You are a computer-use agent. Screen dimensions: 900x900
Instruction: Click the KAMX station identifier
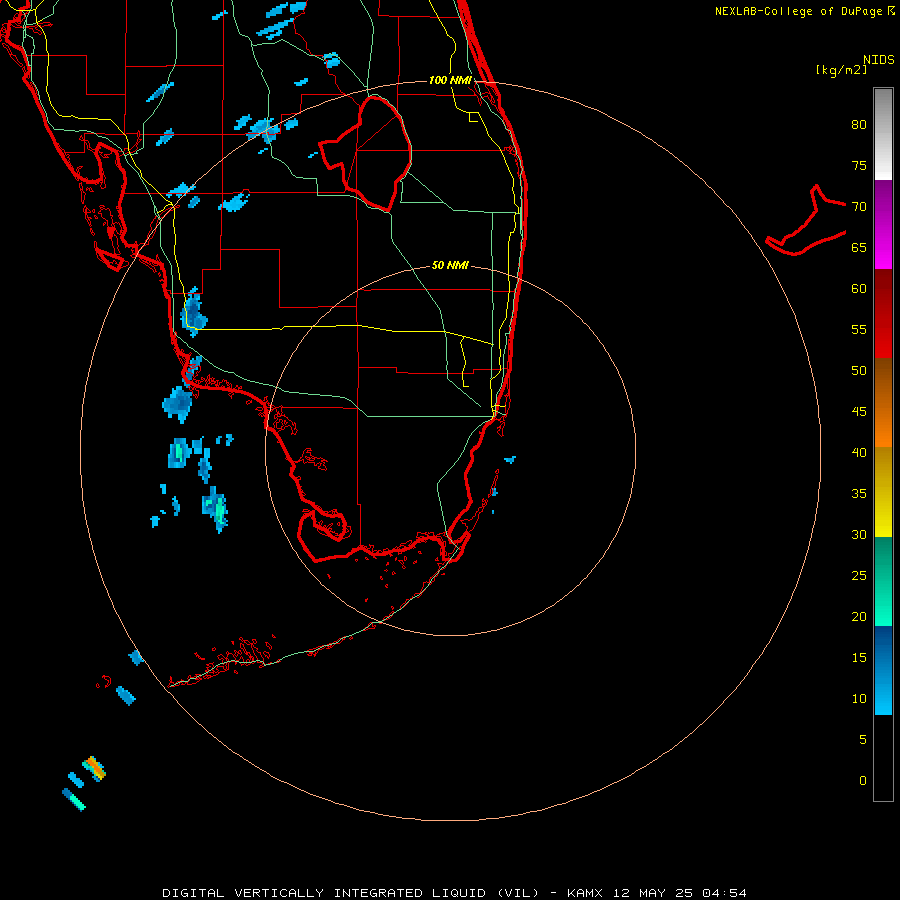click(584, 893)
